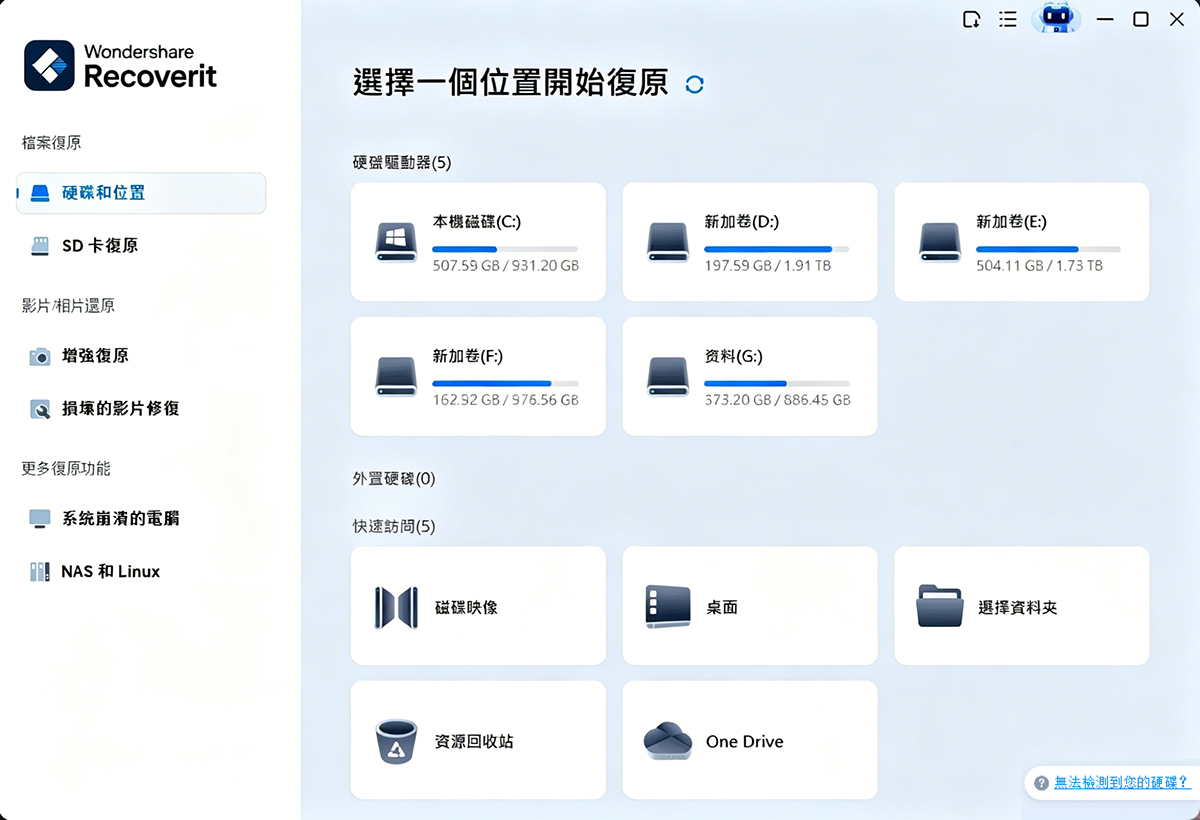Click the drive icon for 新加卷(D:)
Image resolution: width=1200 pixels, height=820 pixels.
point(668,242)
